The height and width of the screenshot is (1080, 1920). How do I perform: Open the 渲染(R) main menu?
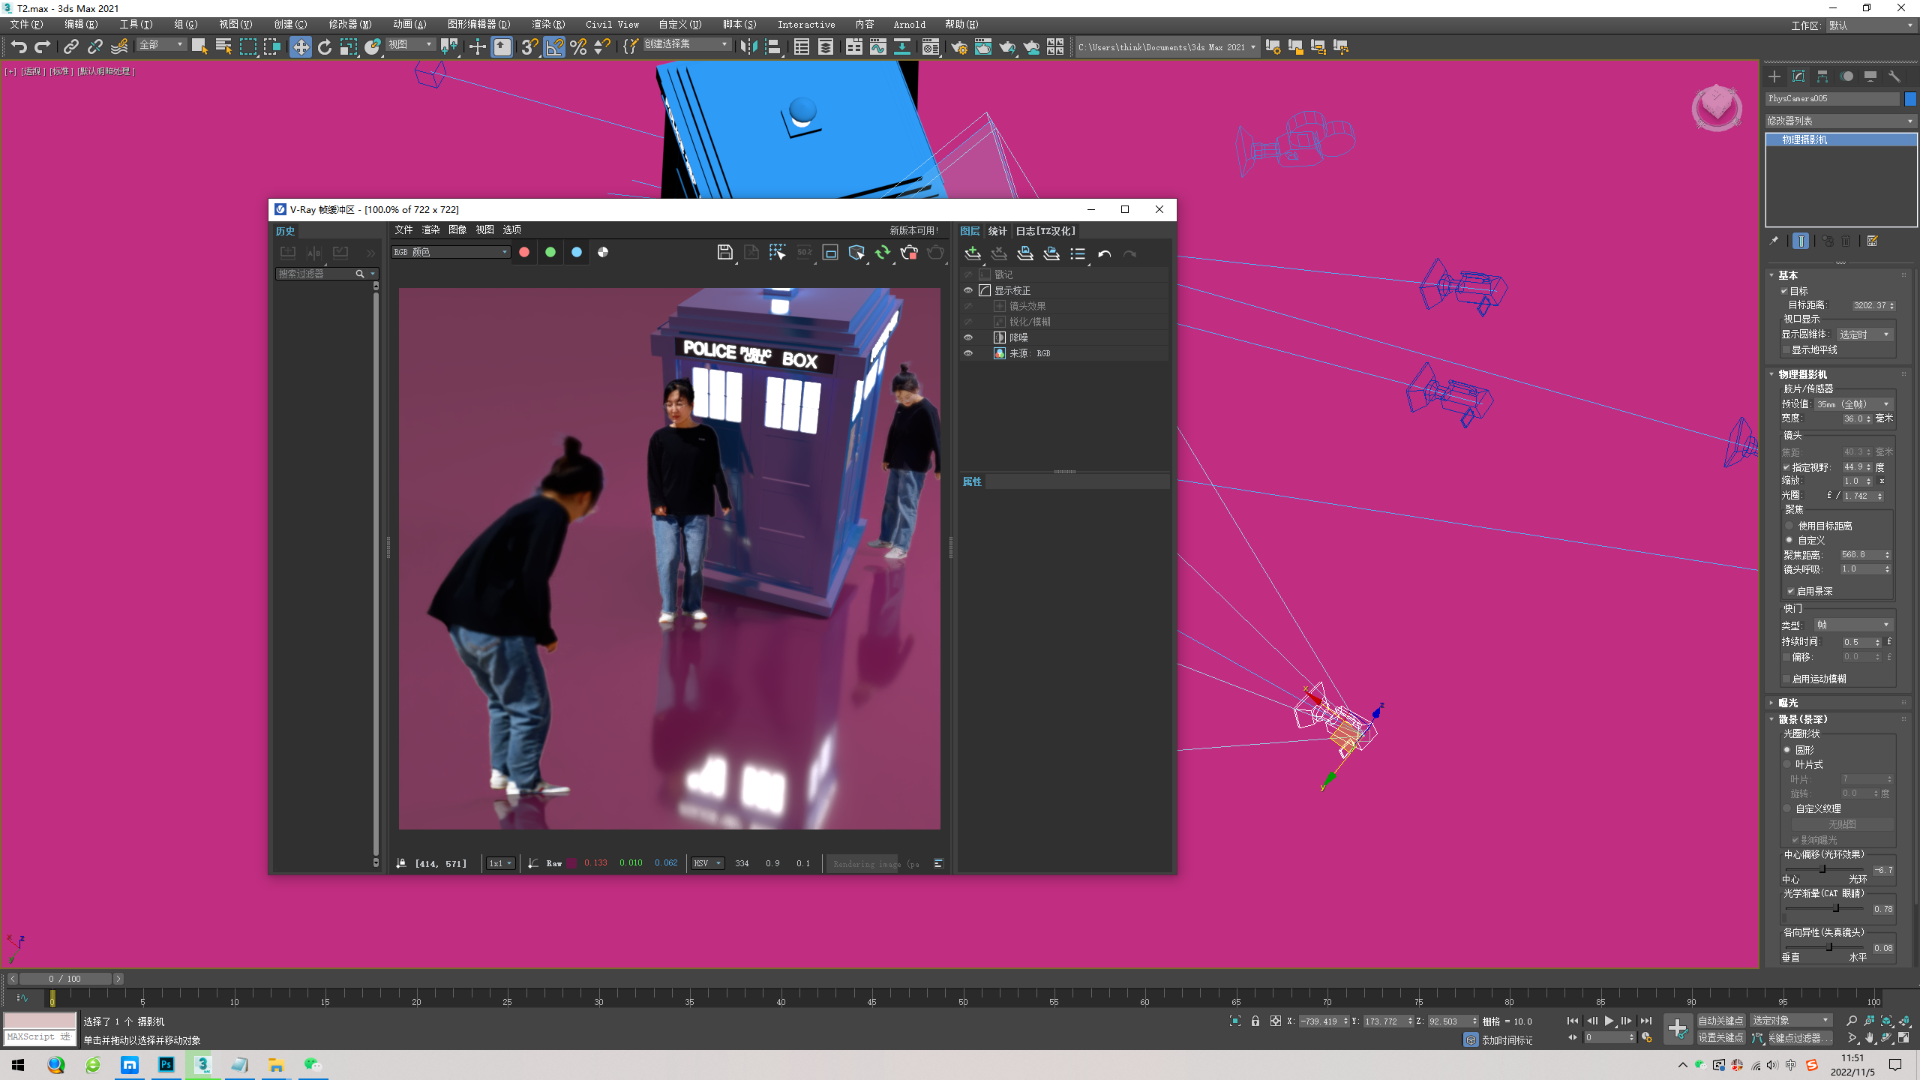[548, 25]
